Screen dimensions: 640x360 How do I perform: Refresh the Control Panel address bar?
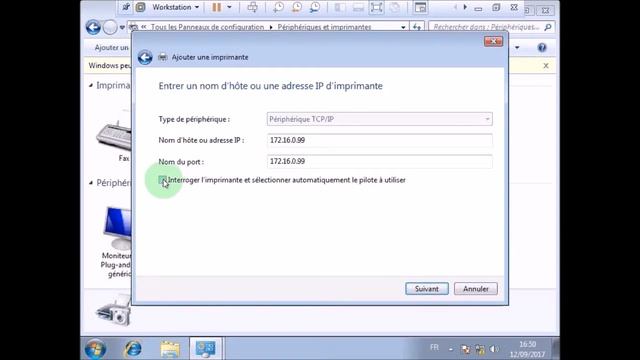click(416, 27)
